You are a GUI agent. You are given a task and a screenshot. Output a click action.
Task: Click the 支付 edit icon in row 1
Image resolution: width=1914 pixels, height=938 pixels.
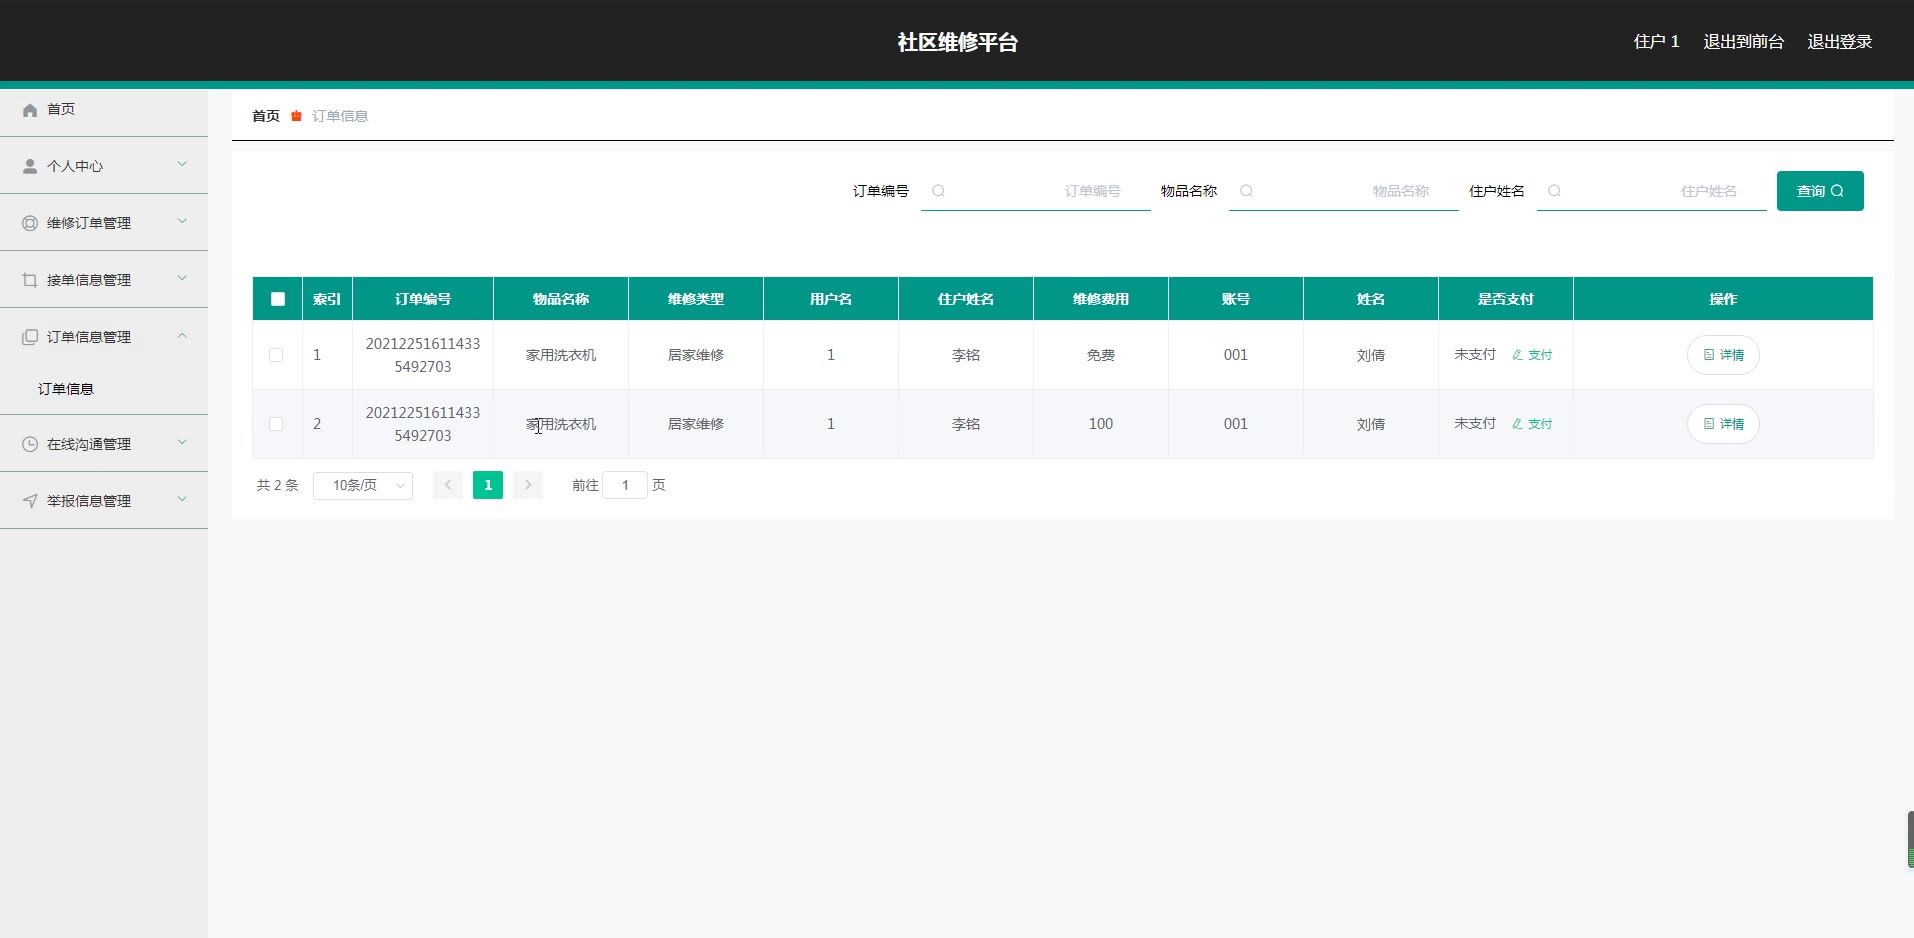tap(1517, 355)
